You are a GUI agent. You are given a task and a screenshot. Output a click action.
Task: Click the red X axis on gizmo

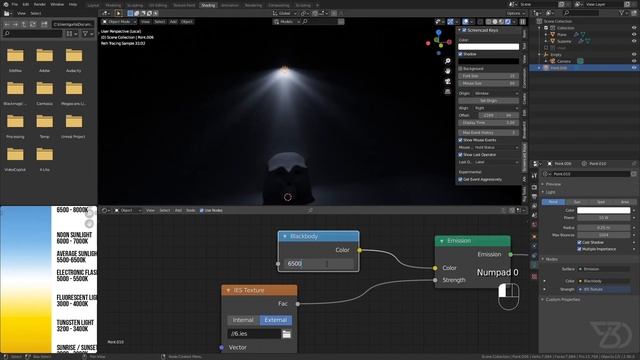point(449,42)
